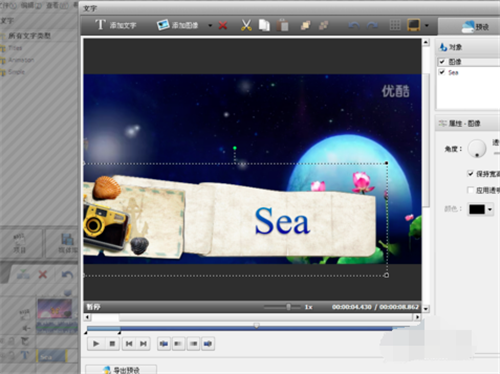The width and height of the screenshot is (500, 374).
Task: Click the black color swatch
Action: [x=477, y=209]
